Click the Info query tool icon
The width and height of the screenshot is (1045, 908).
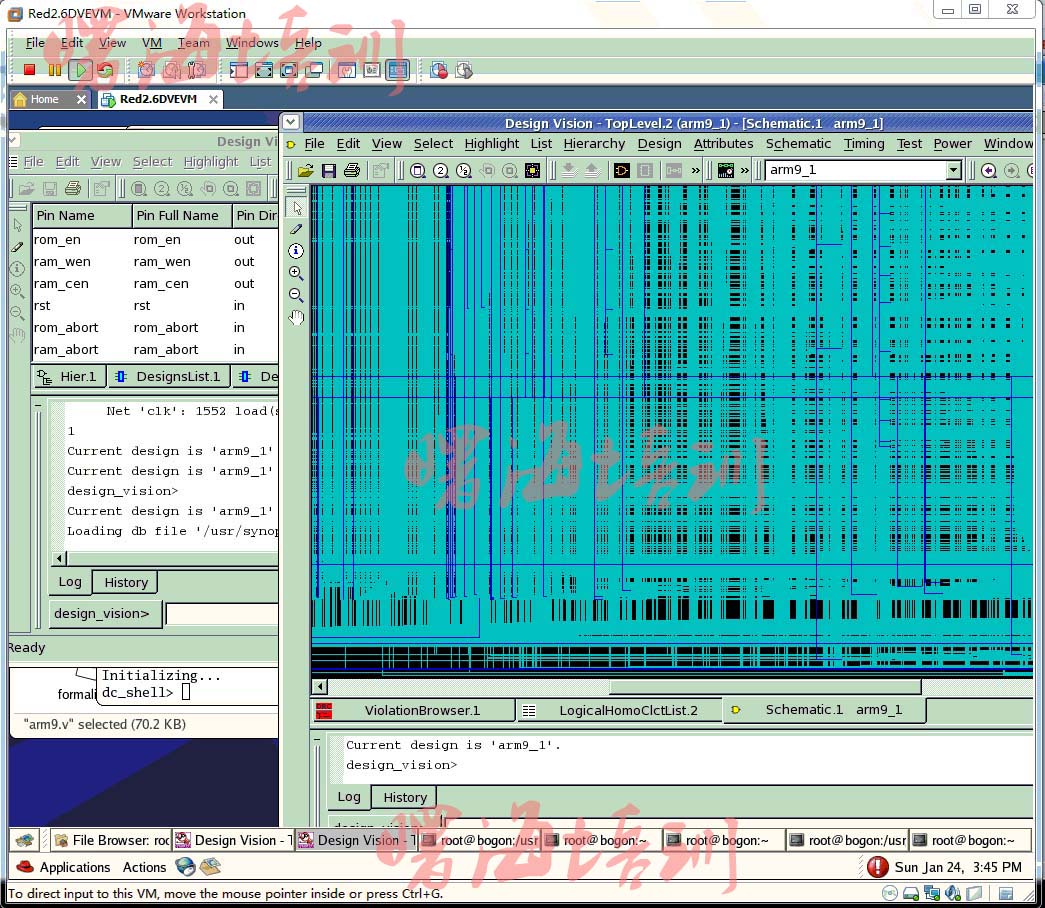click(x=296, y=251)
